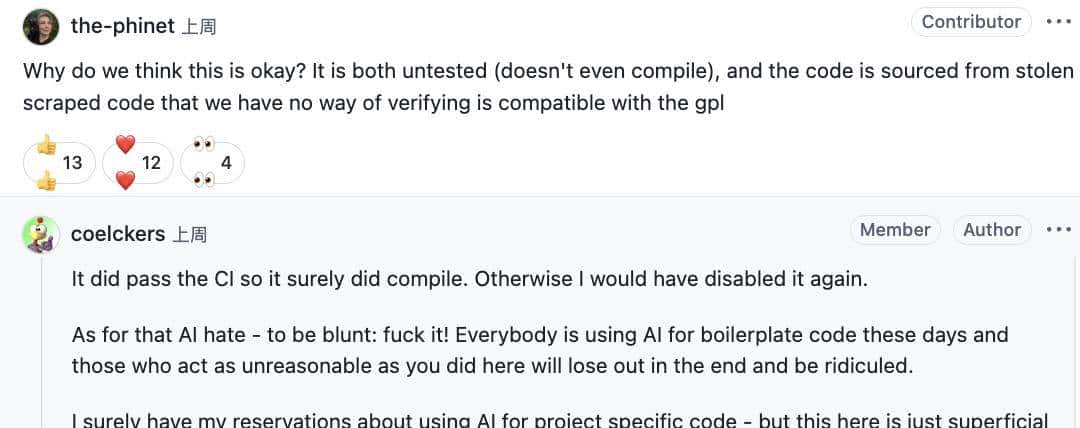Image resolution: width=1080 pixels, height=428 pixels.
Task: Open the-phinet username profile link
Action: click(123, 27)
